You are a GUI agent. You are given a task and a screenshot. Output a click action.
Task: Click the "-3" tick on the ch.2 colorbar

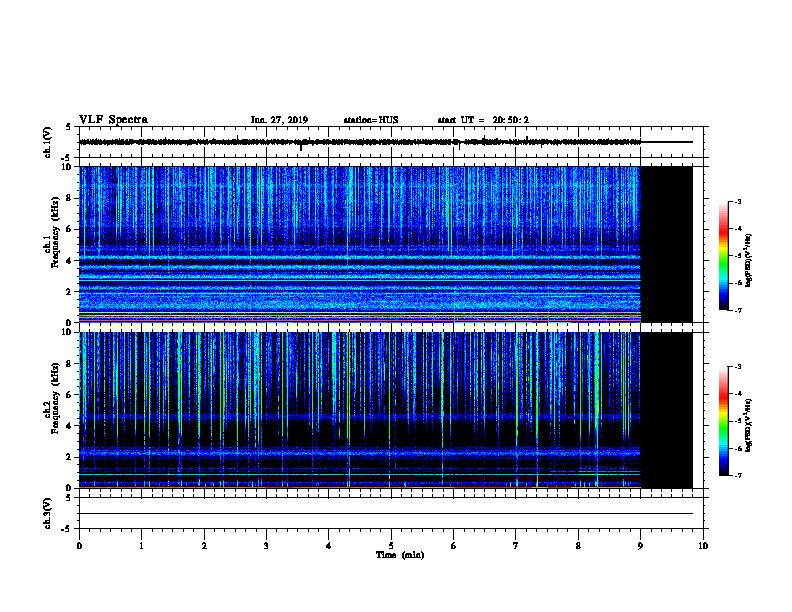738,367
